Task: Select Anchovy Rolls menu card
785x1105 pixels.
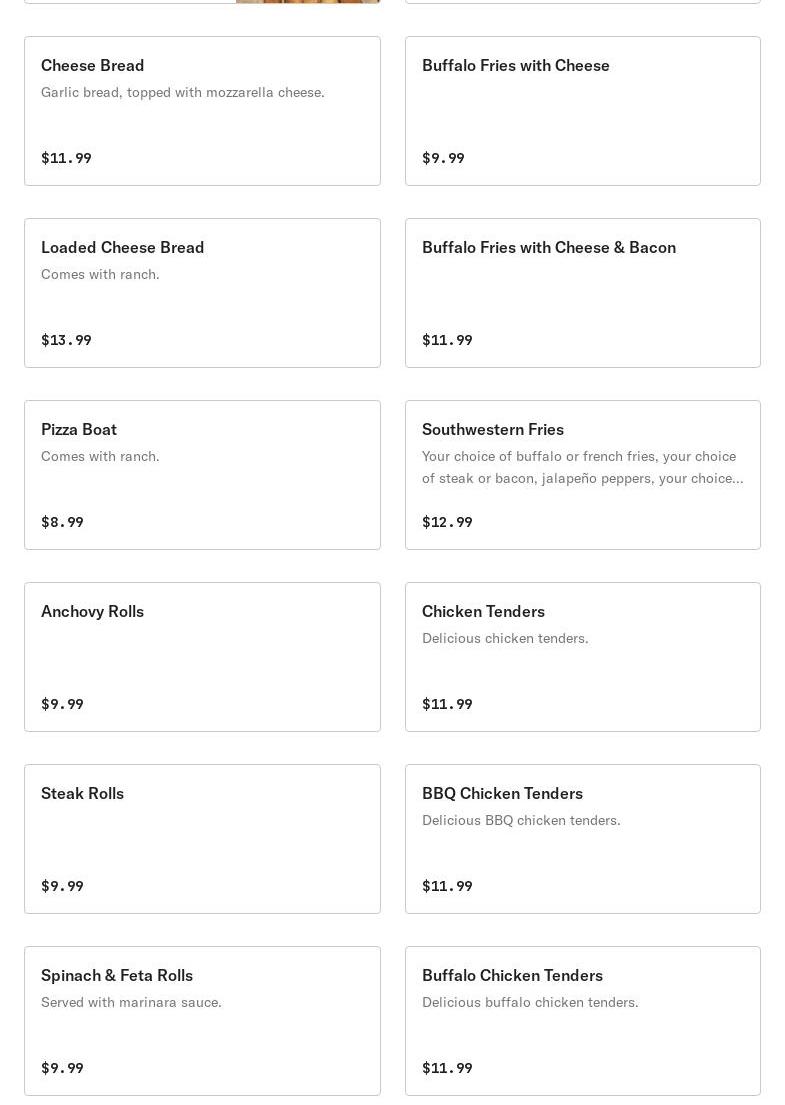Action: [202, 657]
